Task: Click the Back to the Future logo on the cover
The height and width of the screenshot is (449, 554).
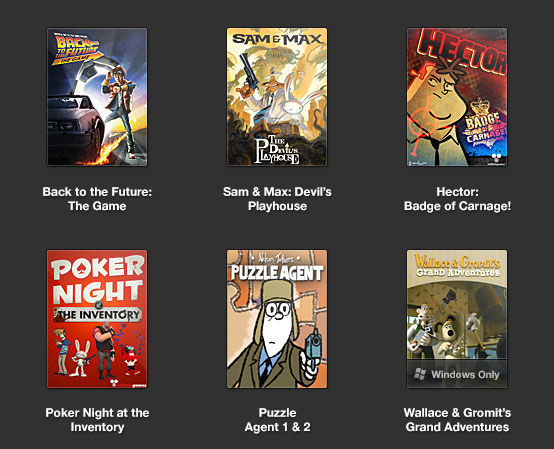Action: point(77,49)
